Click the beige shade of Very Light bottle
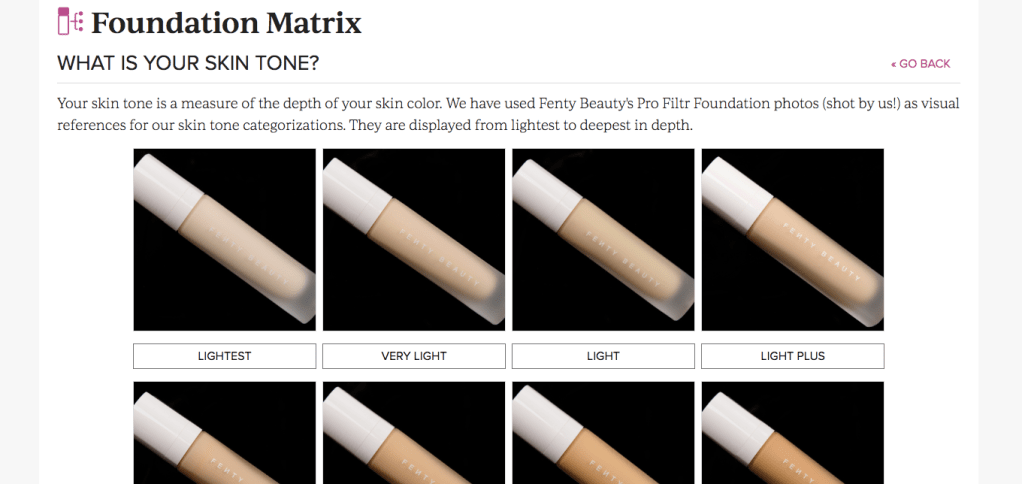This screenshot has width=1022, height=484. tap(428, 255)
